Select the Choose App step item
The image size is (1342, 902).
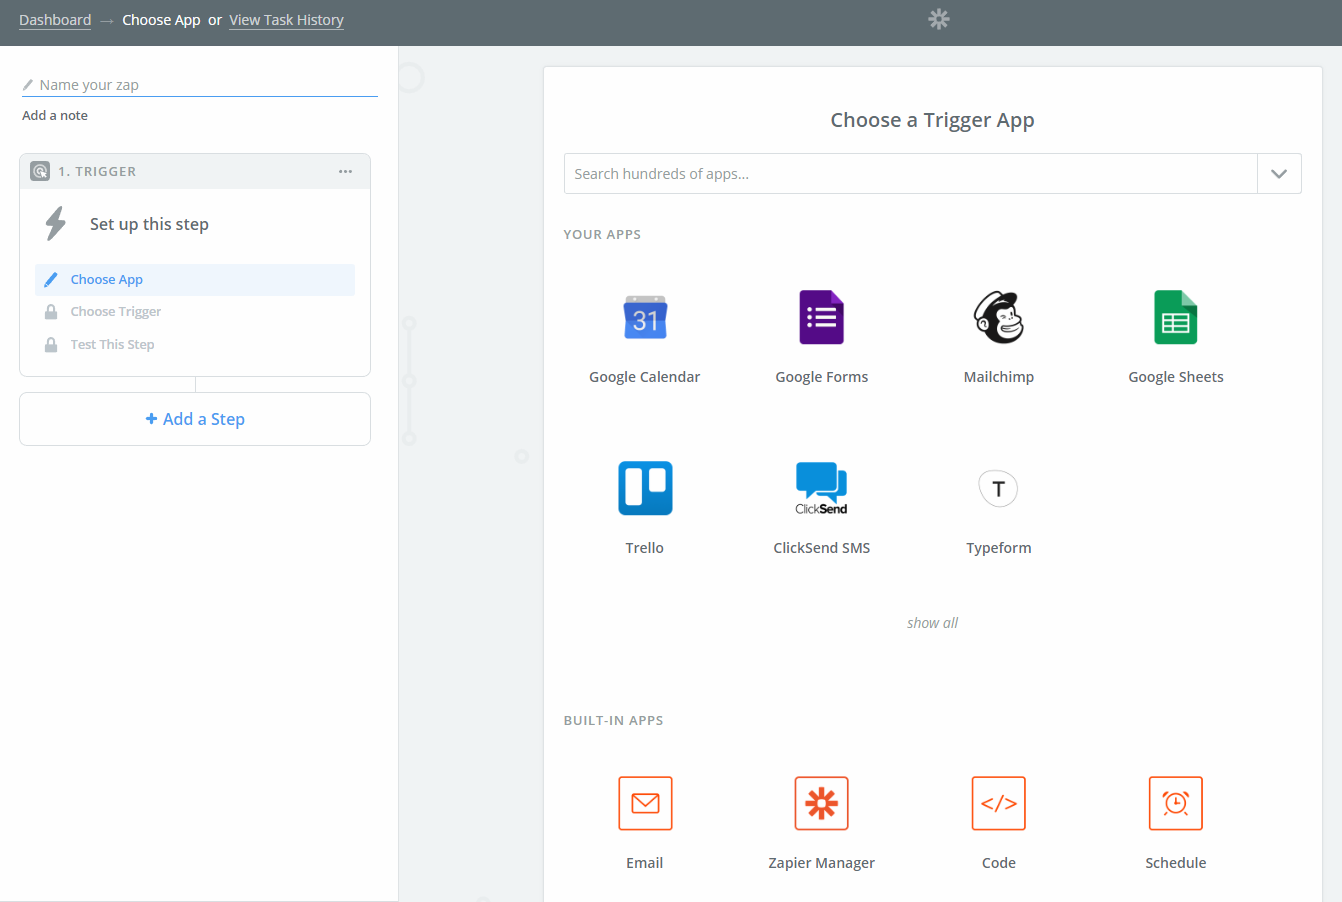point(107,280)
